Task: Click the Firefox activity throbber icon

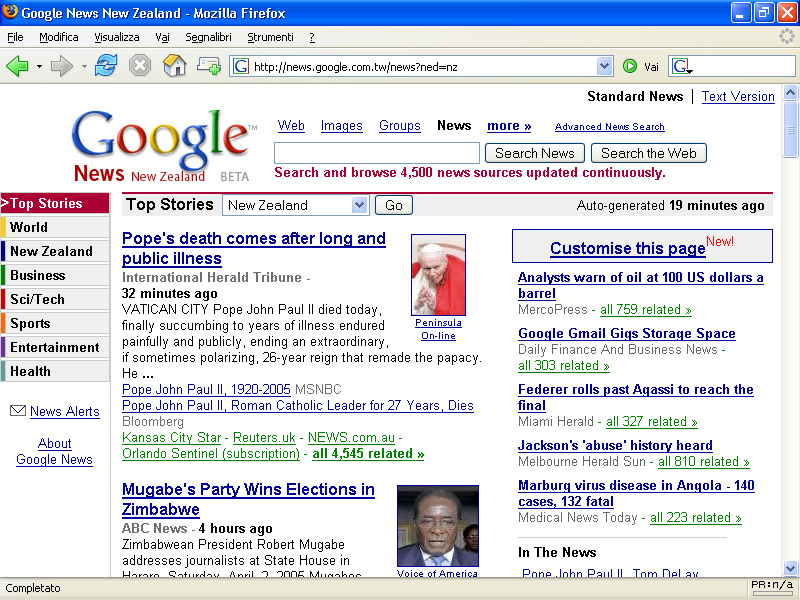Action: pyautogui.click(x=787, y=36)
